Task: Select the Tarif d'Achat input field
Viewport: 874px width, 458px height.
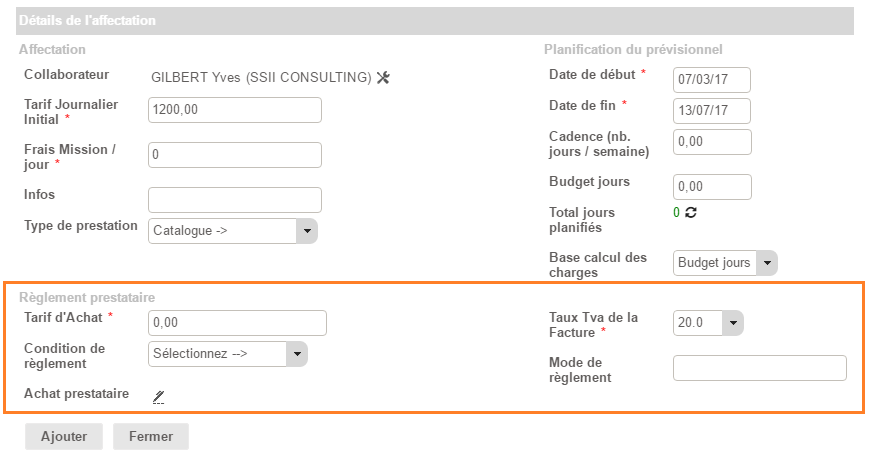Action: [x=237, y=323]
